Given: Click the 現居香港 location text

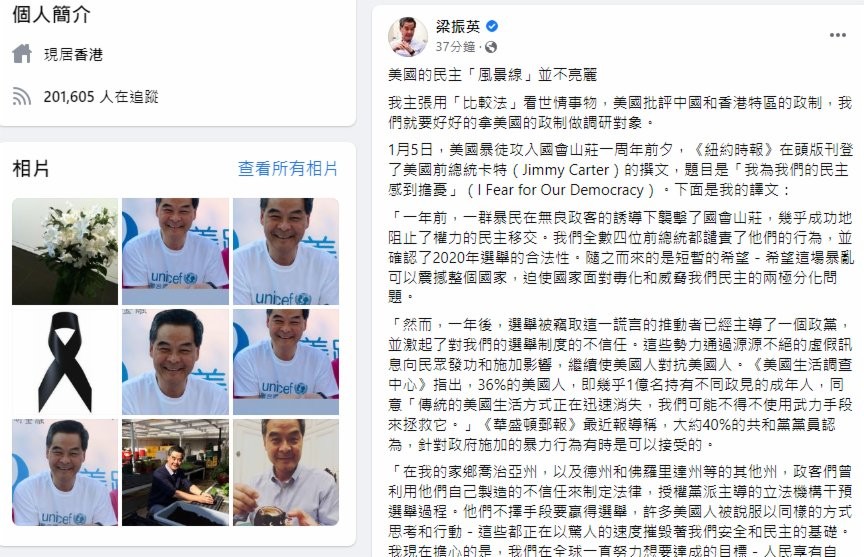Looking at the screenshot, I should [x=73, y=55].
